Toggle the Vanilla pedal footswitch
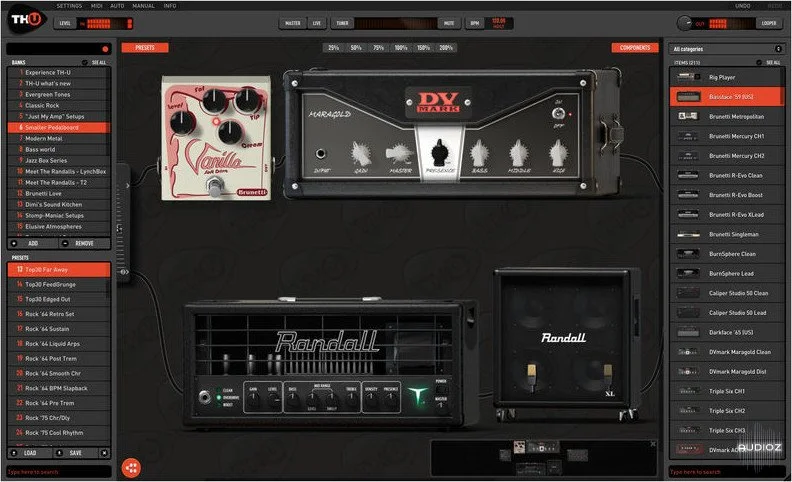This screenshot has height=482, width=792. tap(216, 186)
